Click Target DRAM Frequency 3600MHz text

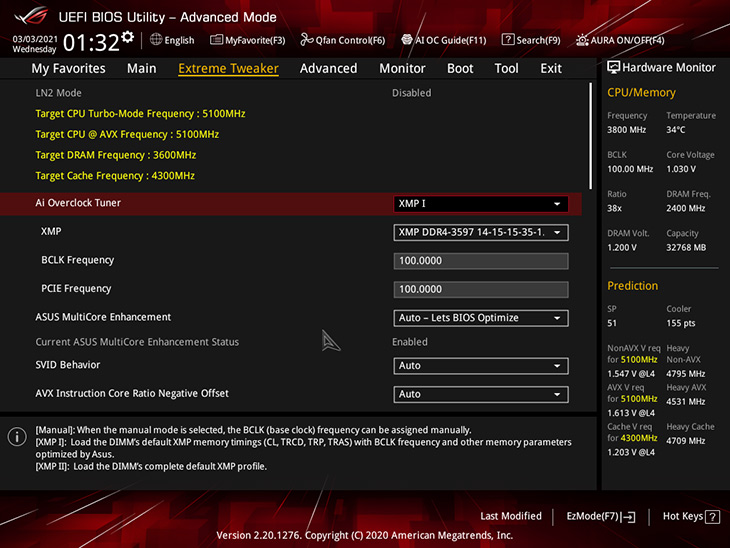(x=115, y=155)
